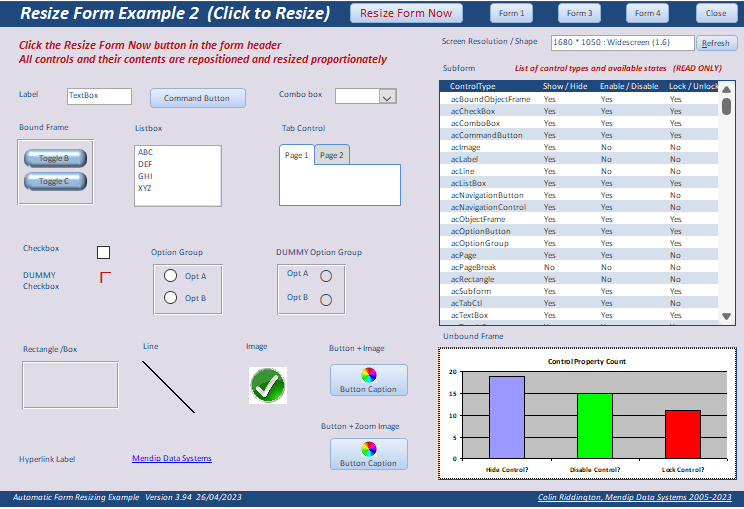Click the Button + Zoom Image color wheel button
This screenshot has height=509, width=744.
(x=369, y=454)
